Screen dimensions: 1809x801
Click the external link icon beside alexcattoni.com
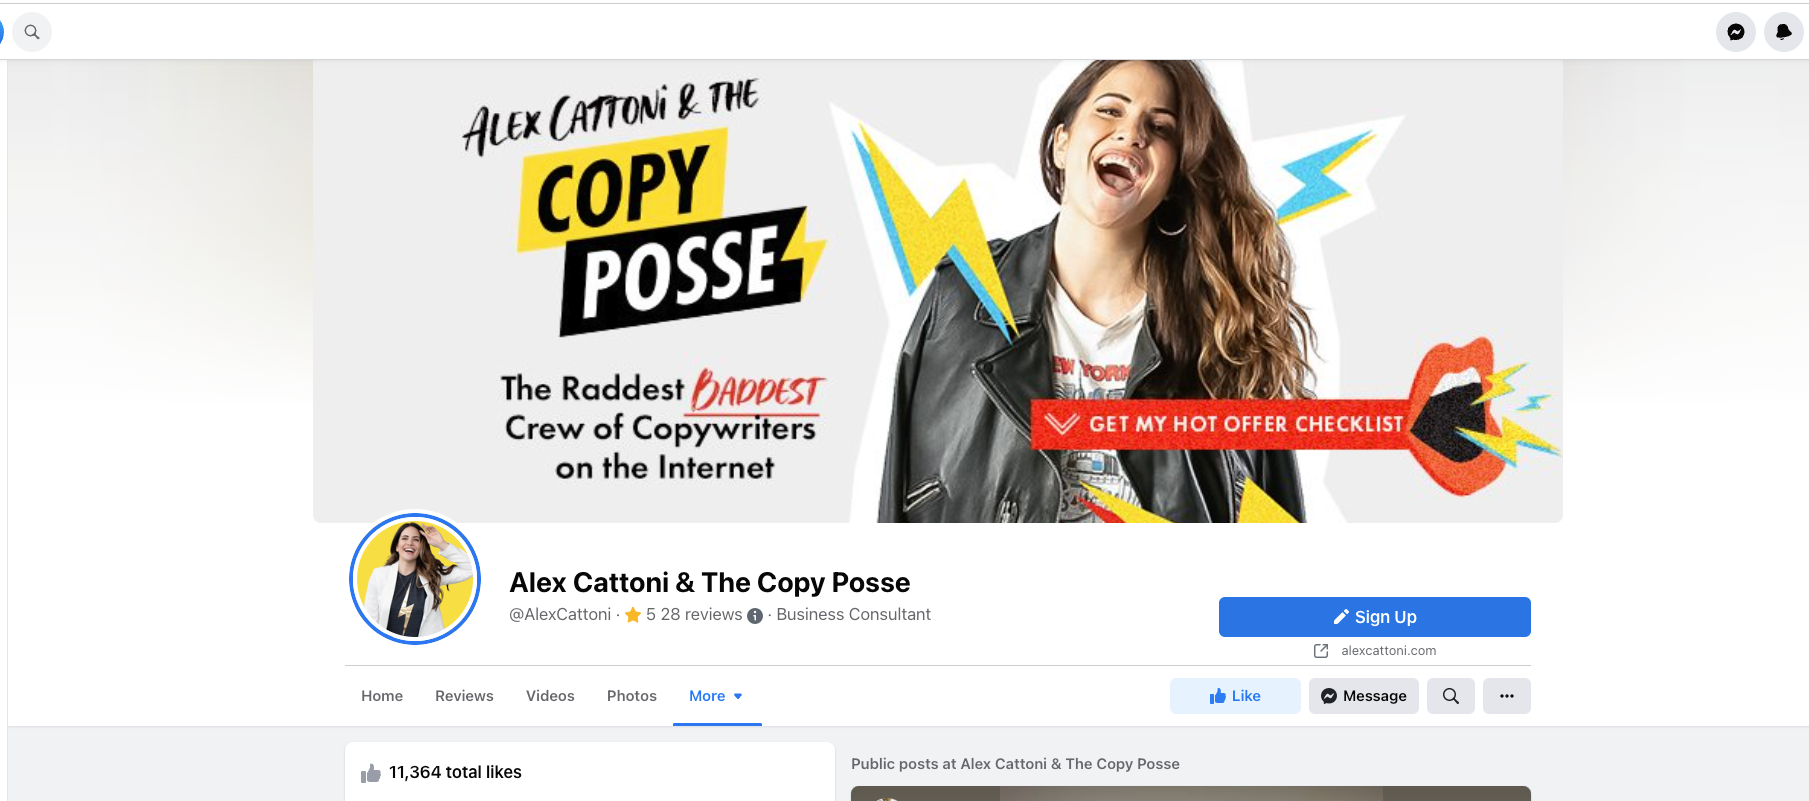click(x=1321, y=651)
